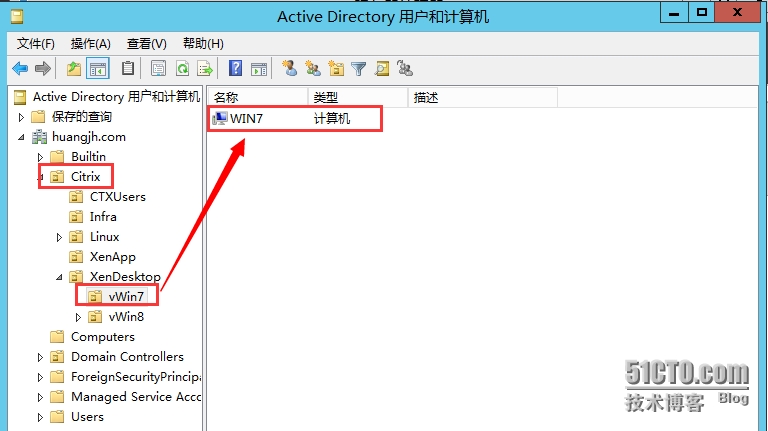Go up one level via folder-arrow icon
The height and width of the screenshot is (431, 768).
(73, 69)
